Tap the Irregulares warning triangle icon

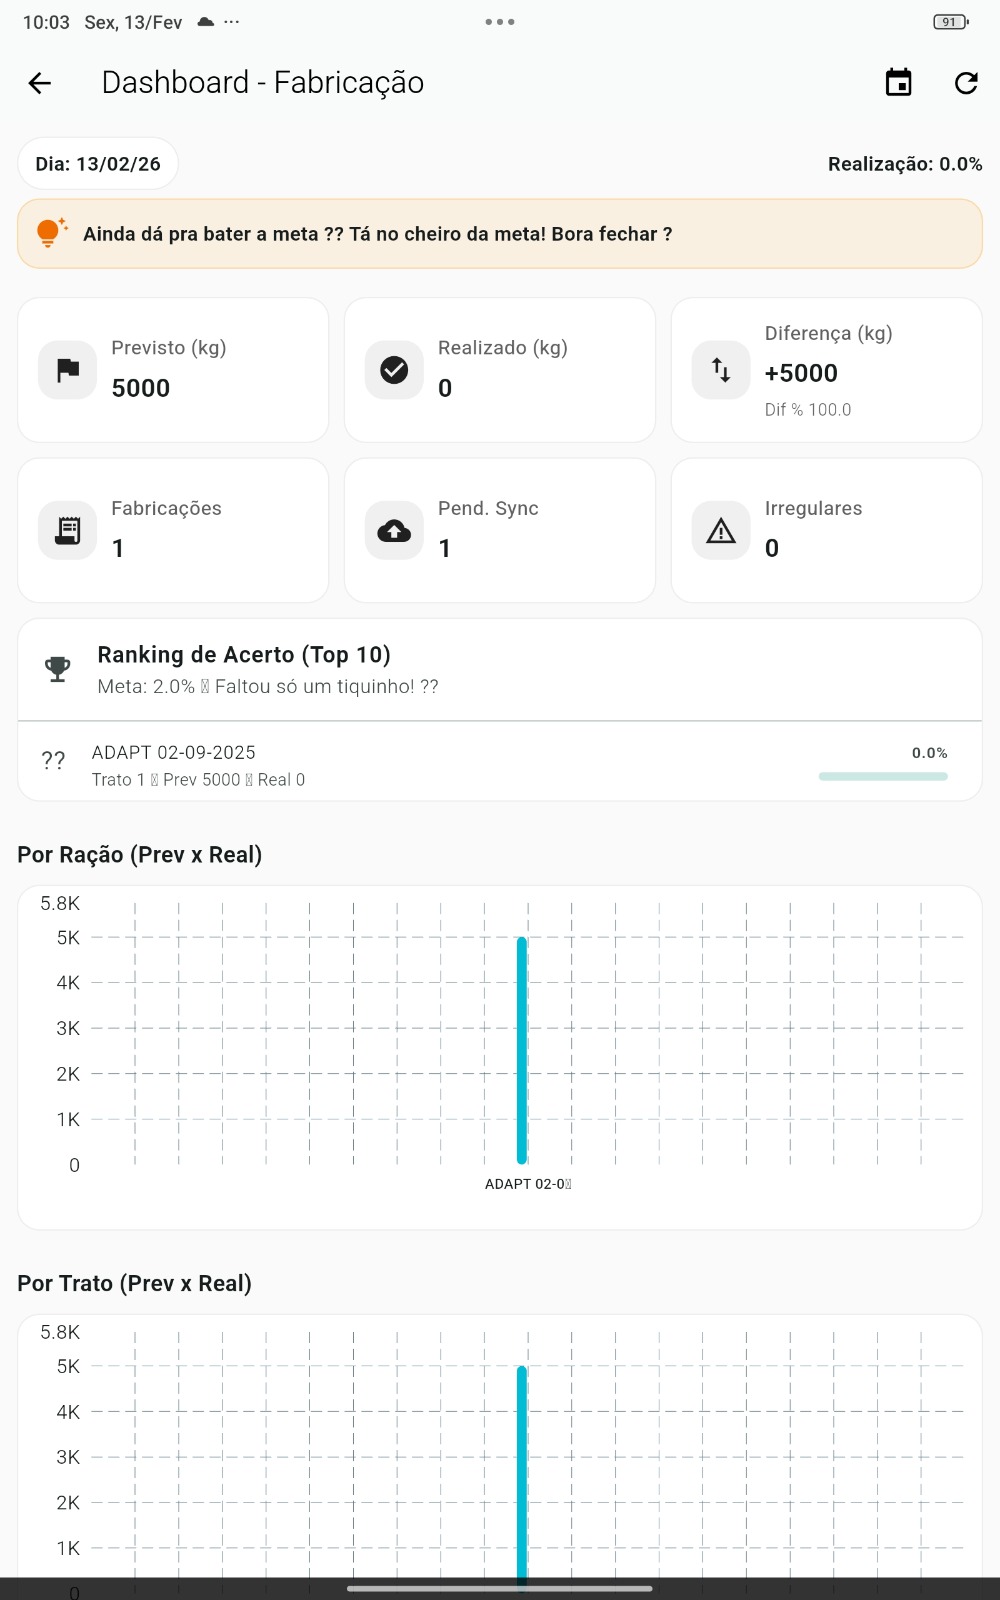(721, 530)
